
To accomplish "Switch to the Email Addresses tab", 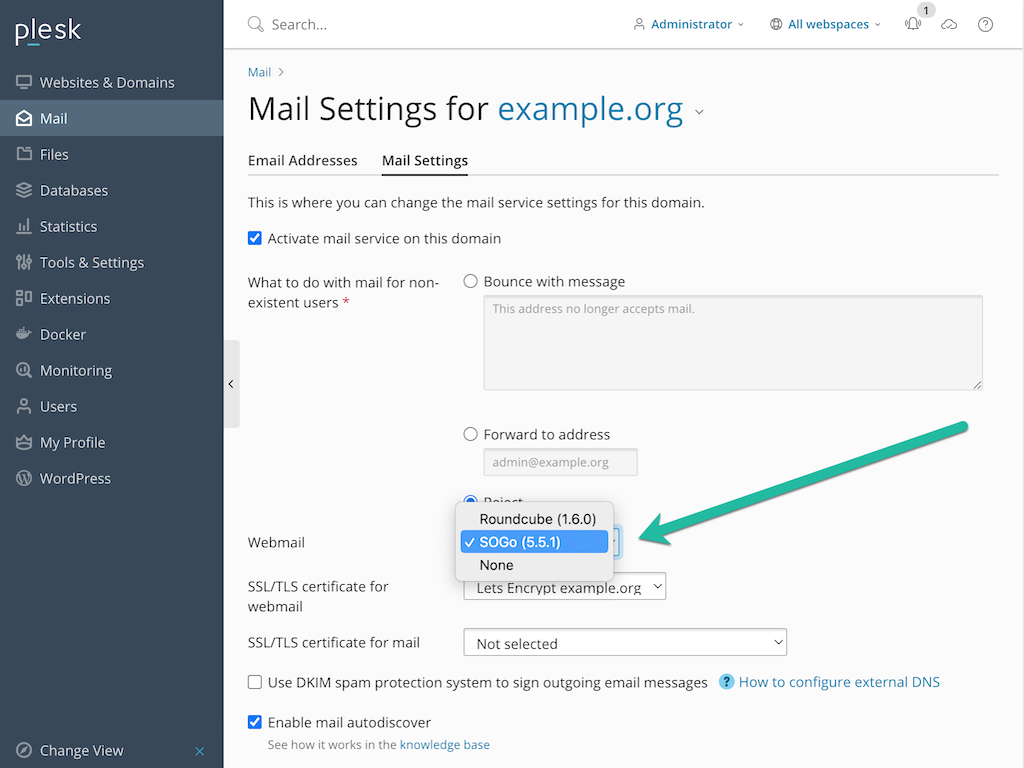I will tap(303, 160).
